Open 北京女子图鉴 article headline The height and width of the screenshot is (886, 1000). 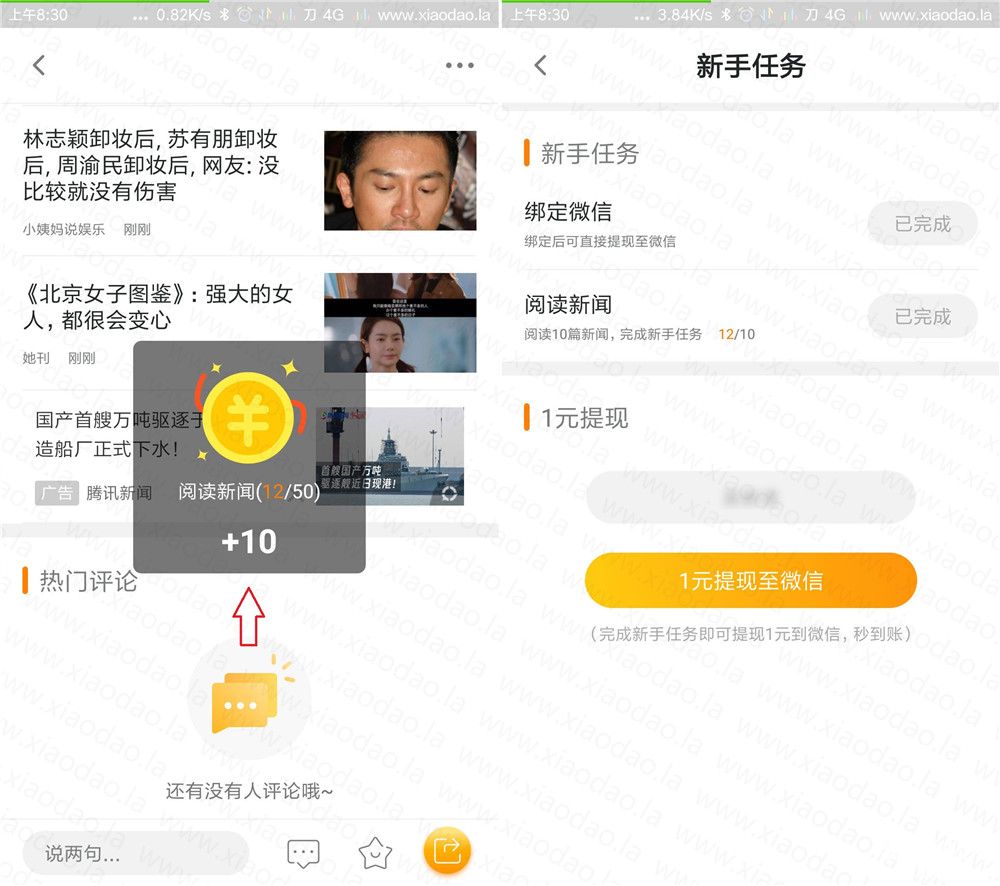158,307
